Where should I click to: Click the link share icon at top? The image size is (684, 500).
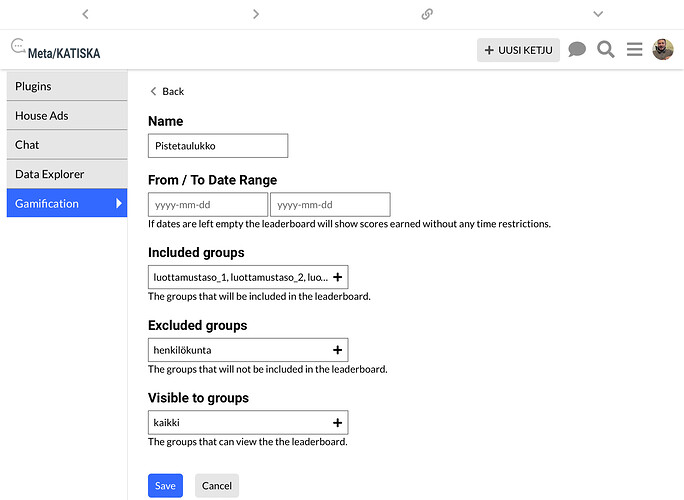tap(427, 14)
